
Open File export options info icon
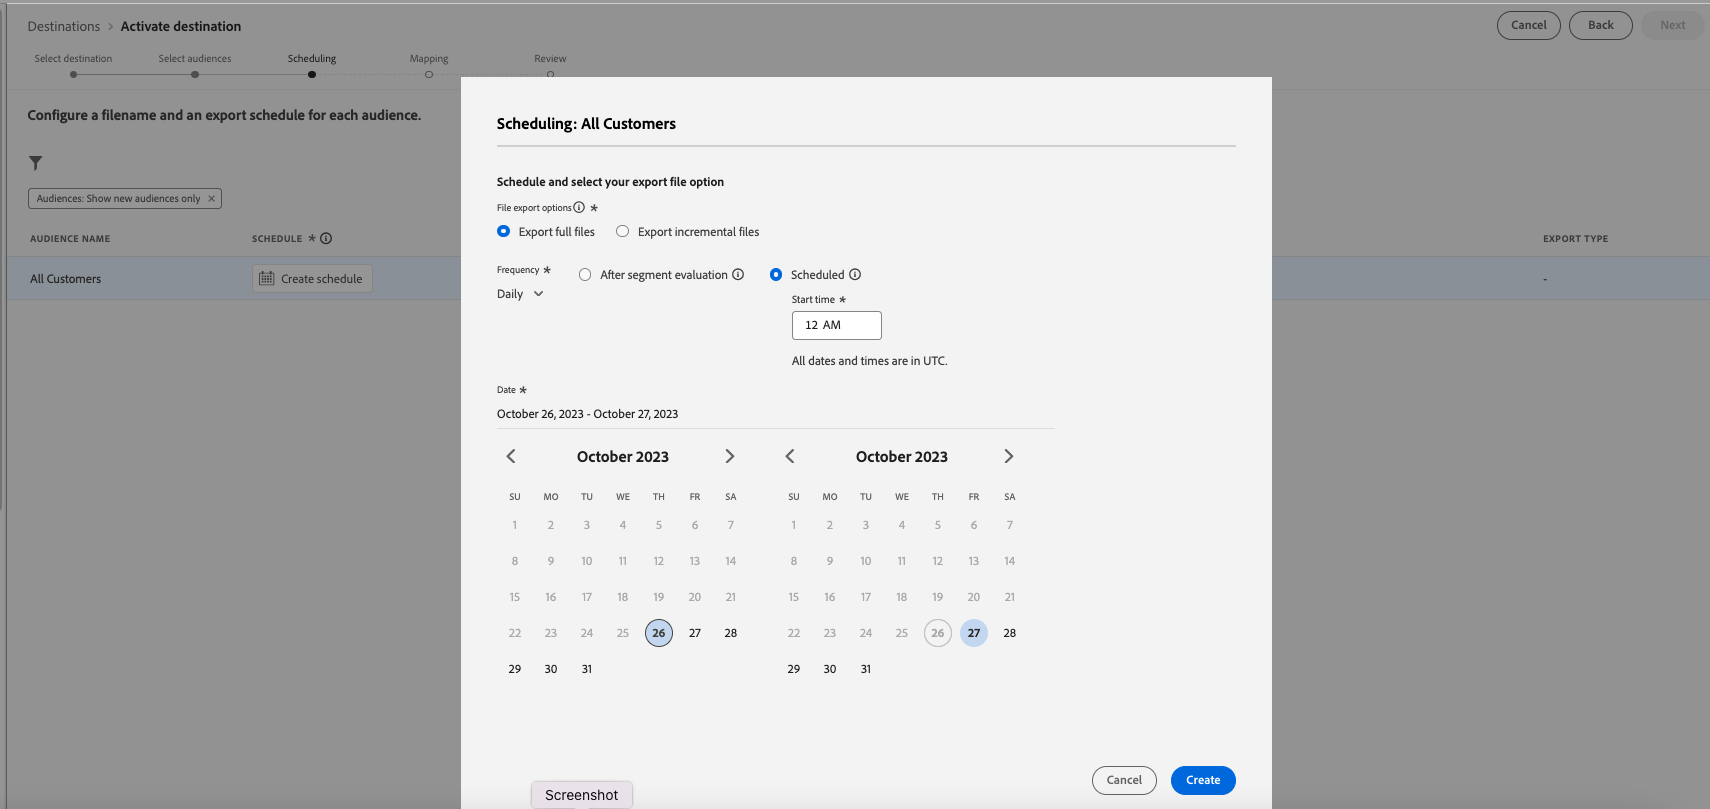point(579,207)
